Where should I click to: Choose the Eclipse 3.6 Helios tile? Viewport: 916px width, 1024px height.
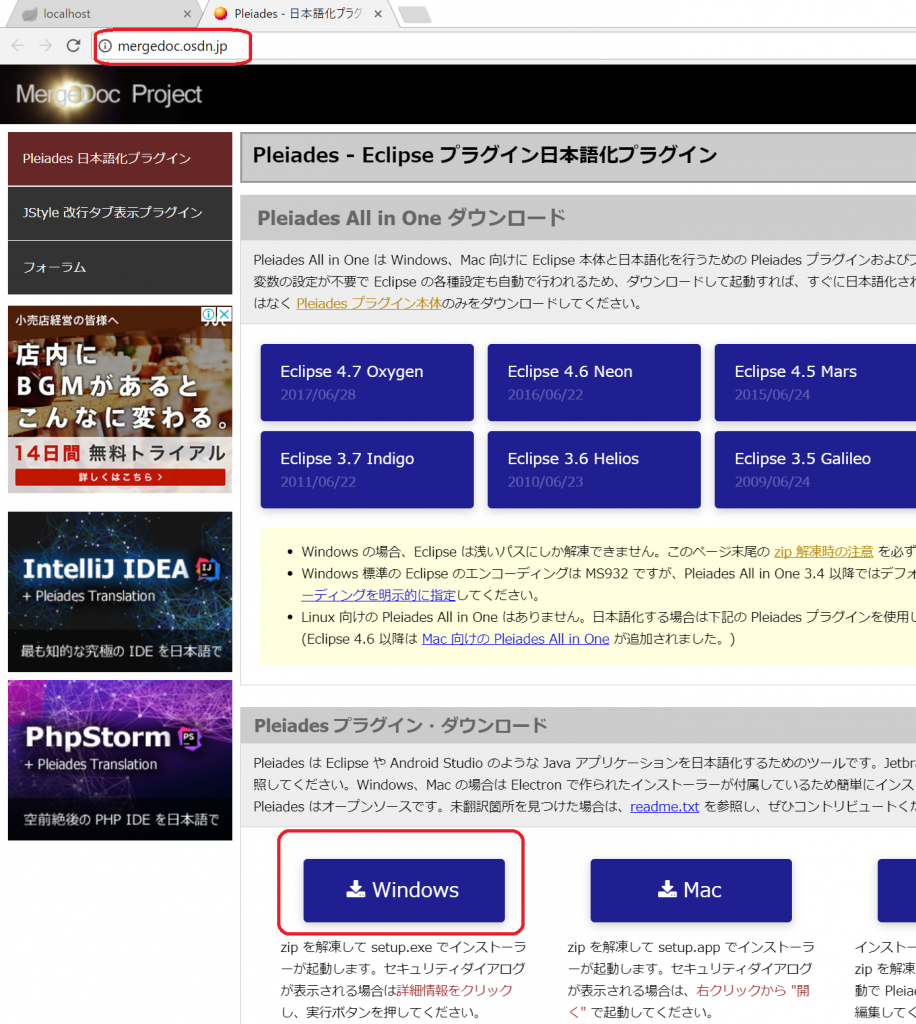[x=594, y=469]
